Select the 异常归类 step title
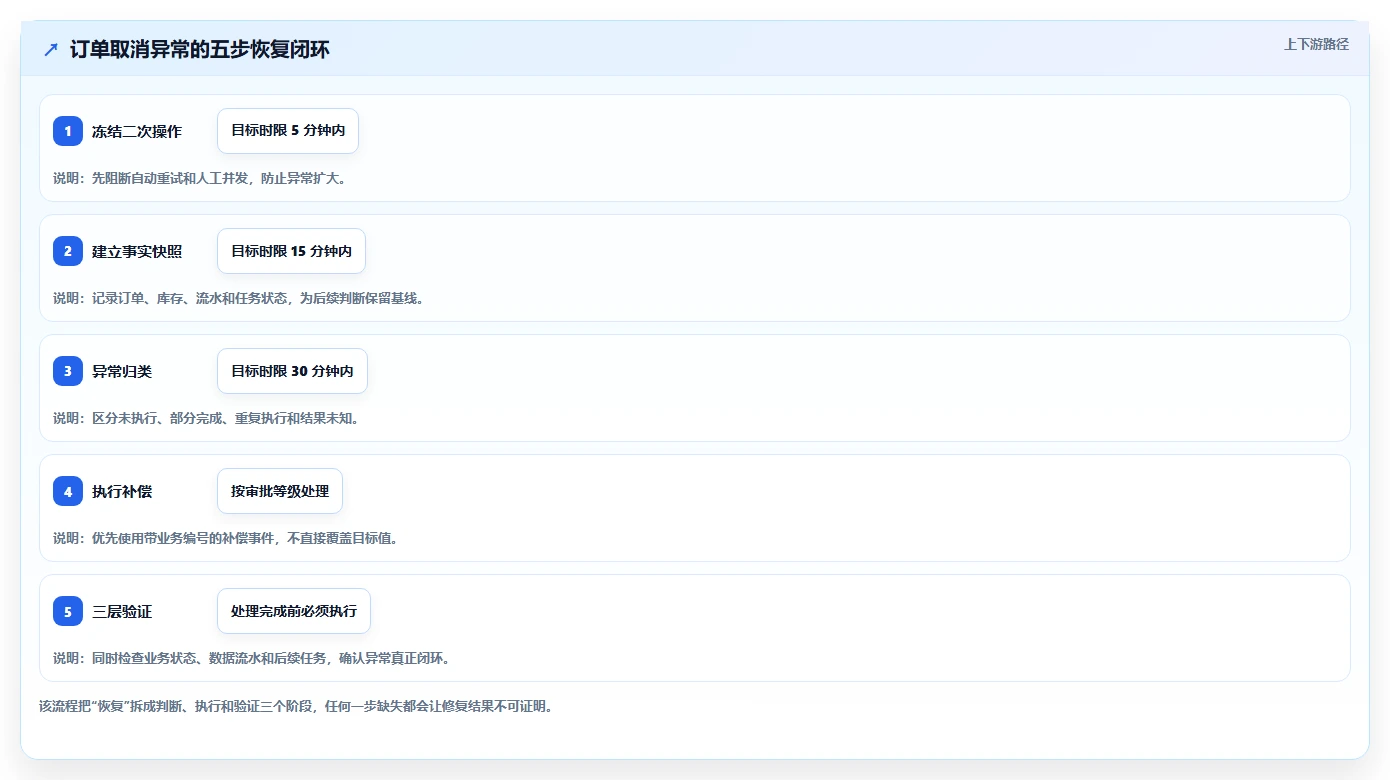Screen dimensions: 1390x780 pyautogui.click(x=122, y=371)
